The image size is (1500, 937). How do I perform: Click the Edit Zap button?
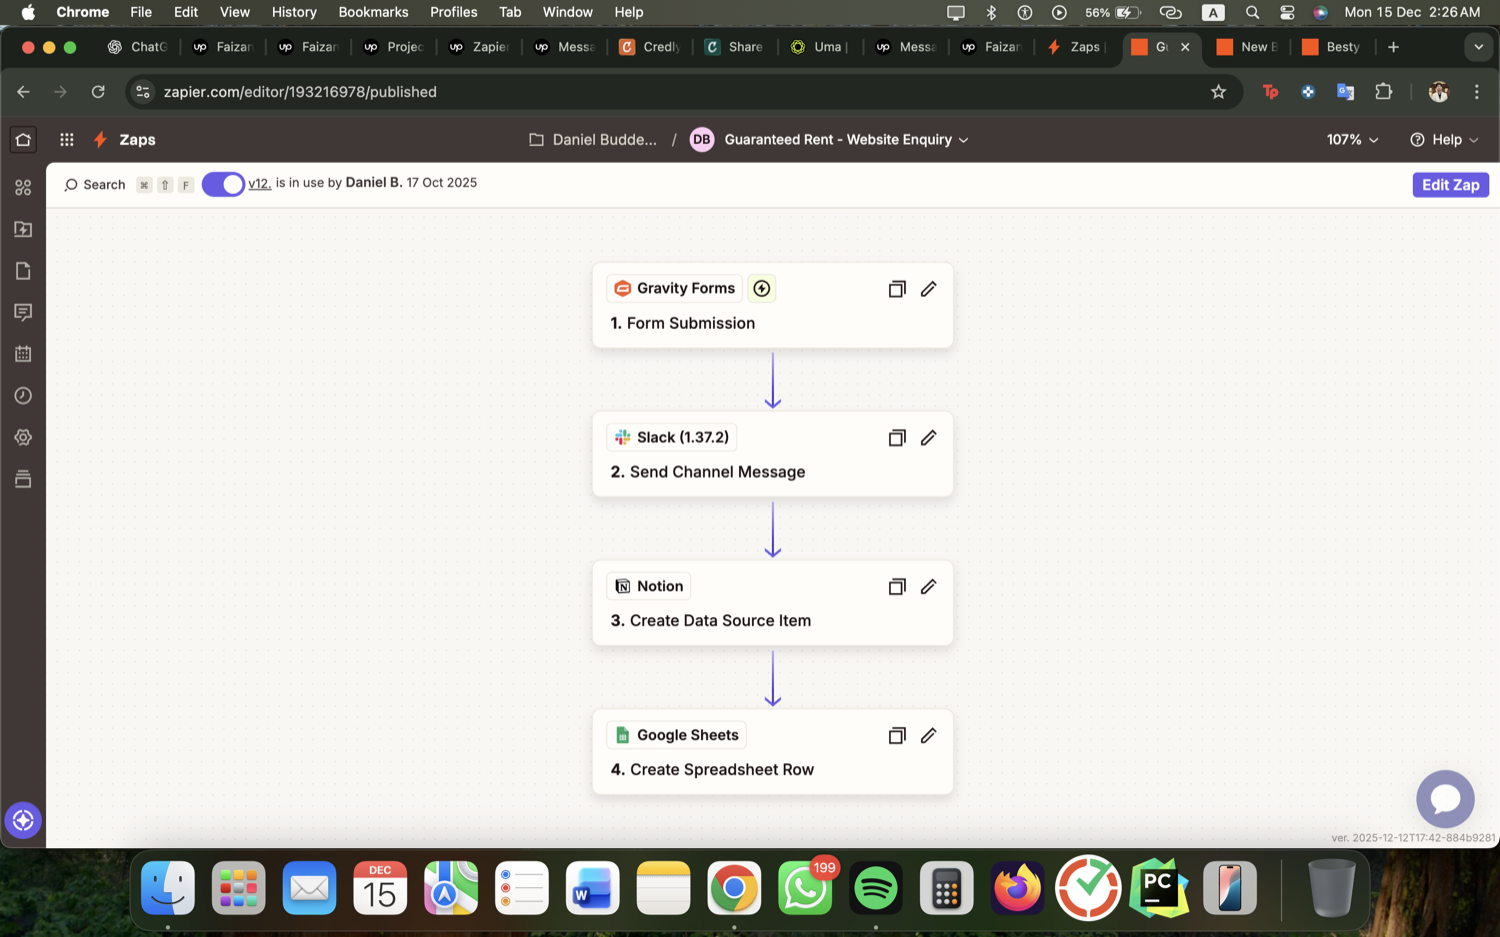[1450, 185]
